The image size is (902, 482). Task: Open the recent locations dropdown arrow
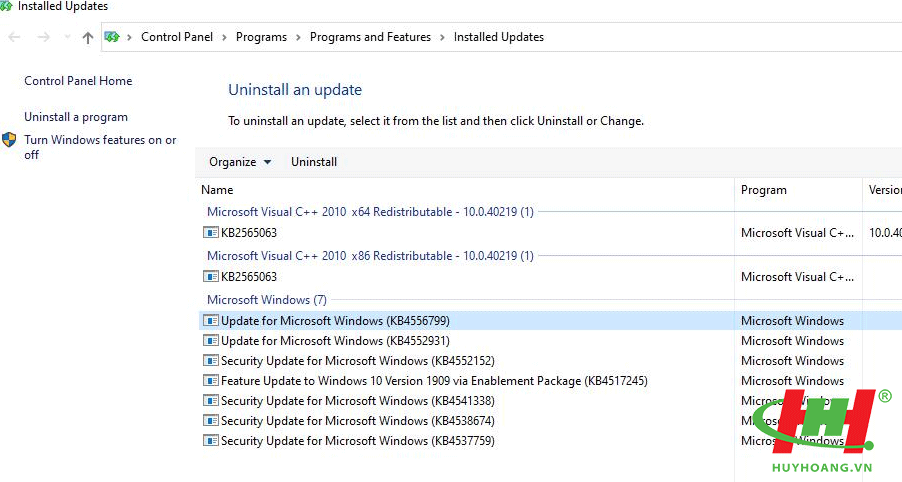point(67,37)
